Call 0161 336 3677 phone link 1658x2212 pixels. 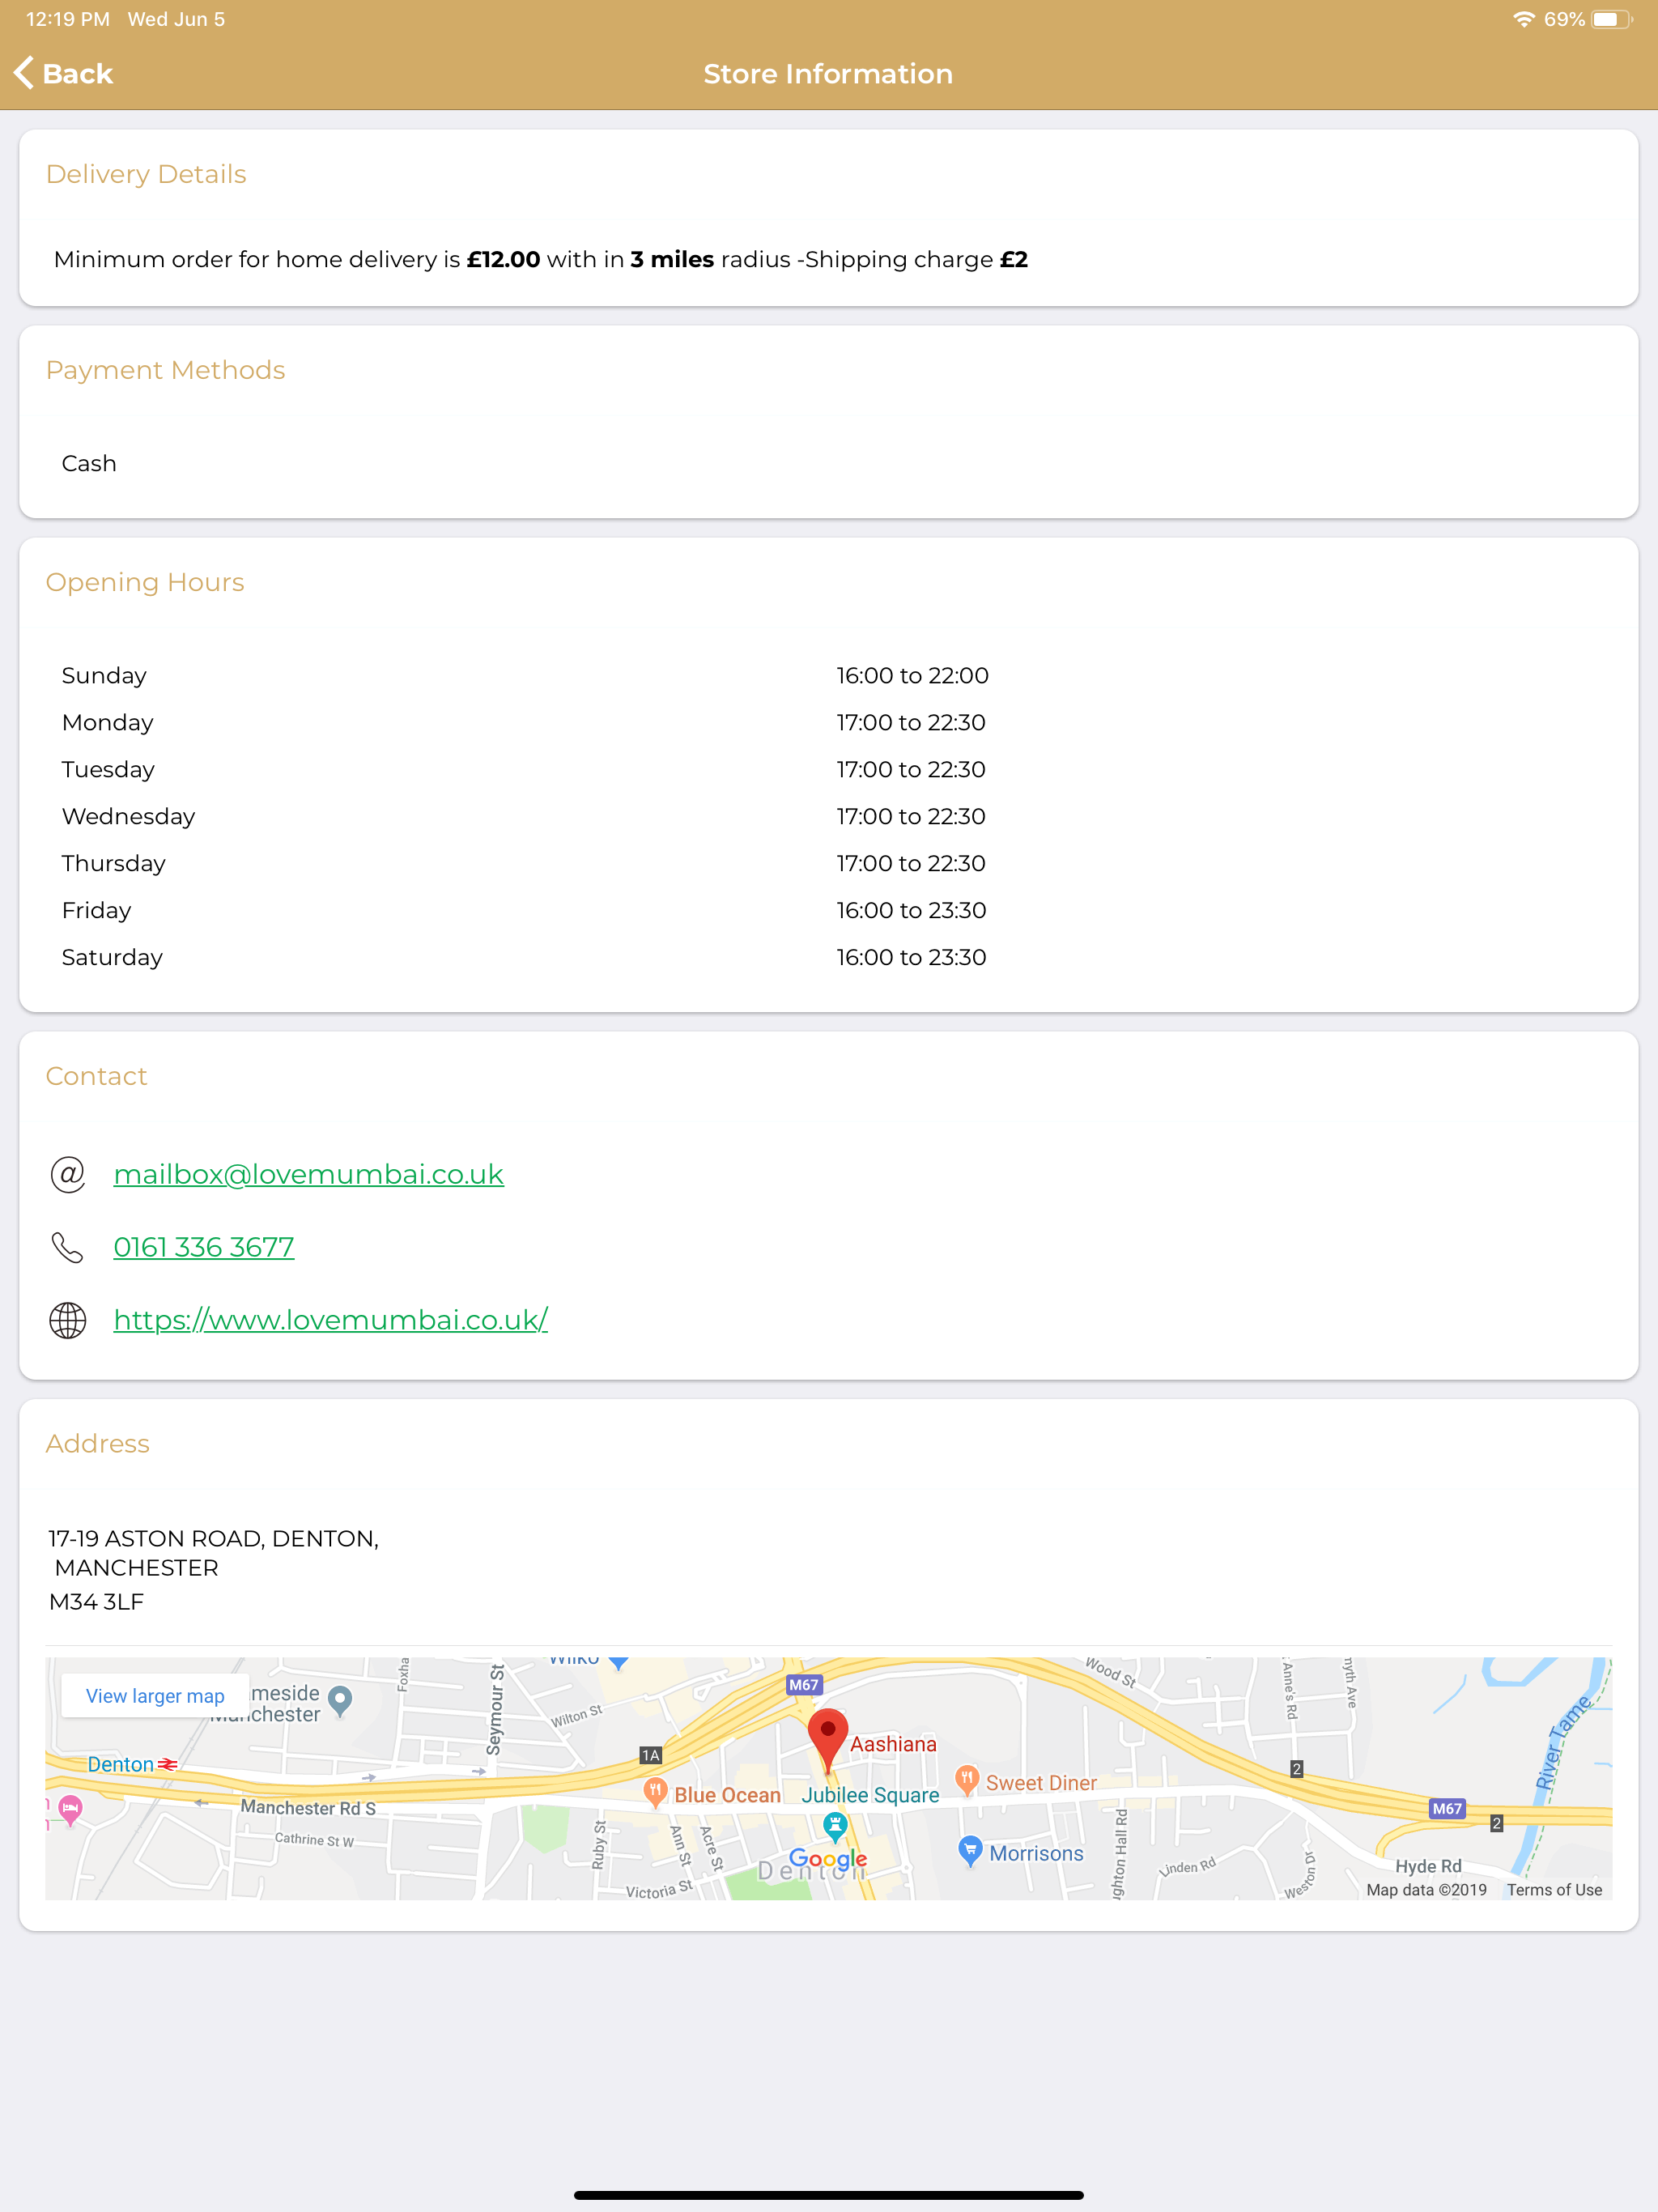(204, 1247)
